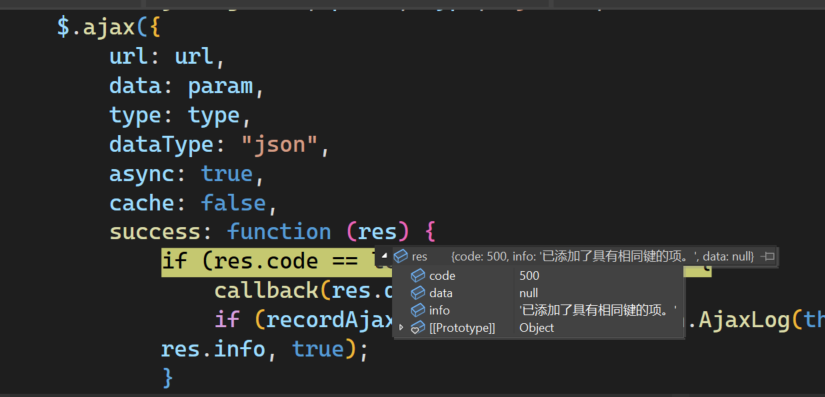Click 'AjaxLog' method call in the editor

coord(744,320)
